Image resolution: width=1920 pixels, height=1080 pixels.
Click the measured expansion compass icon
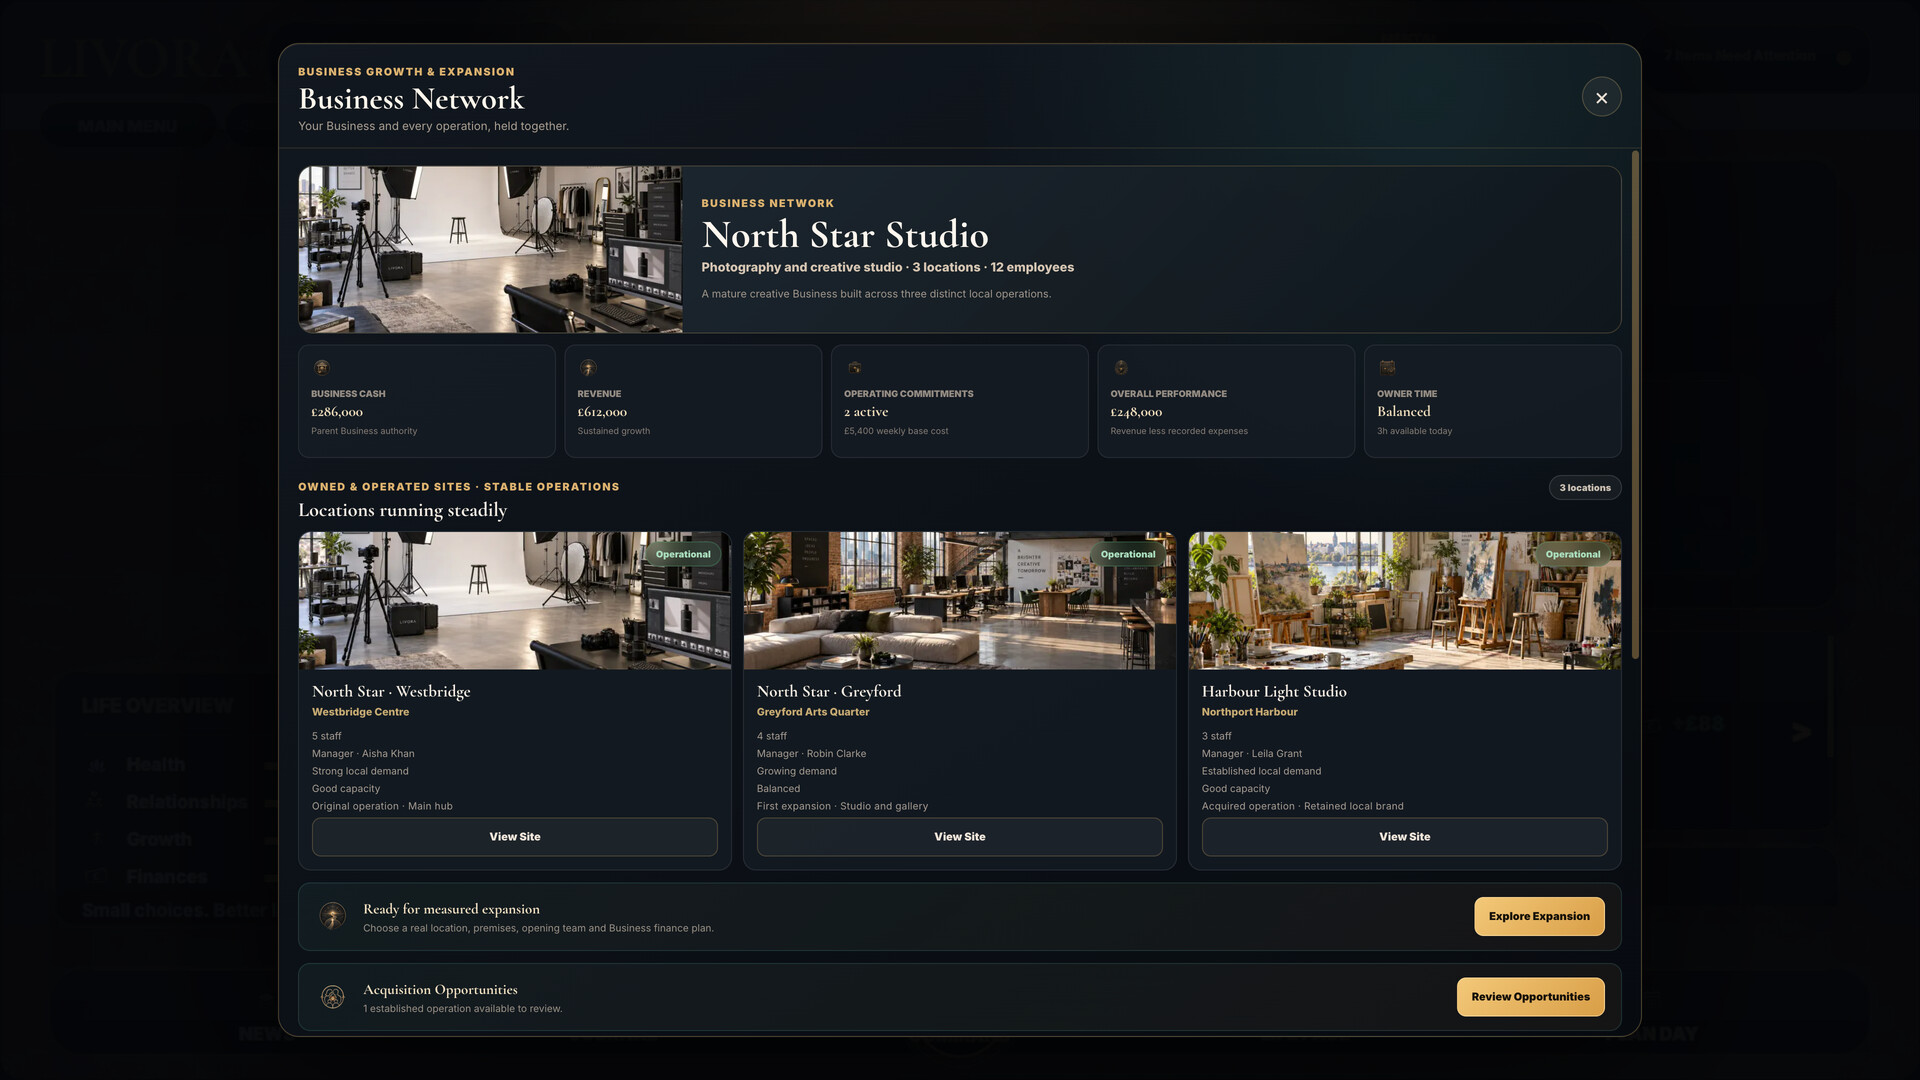tap(332, 916)
